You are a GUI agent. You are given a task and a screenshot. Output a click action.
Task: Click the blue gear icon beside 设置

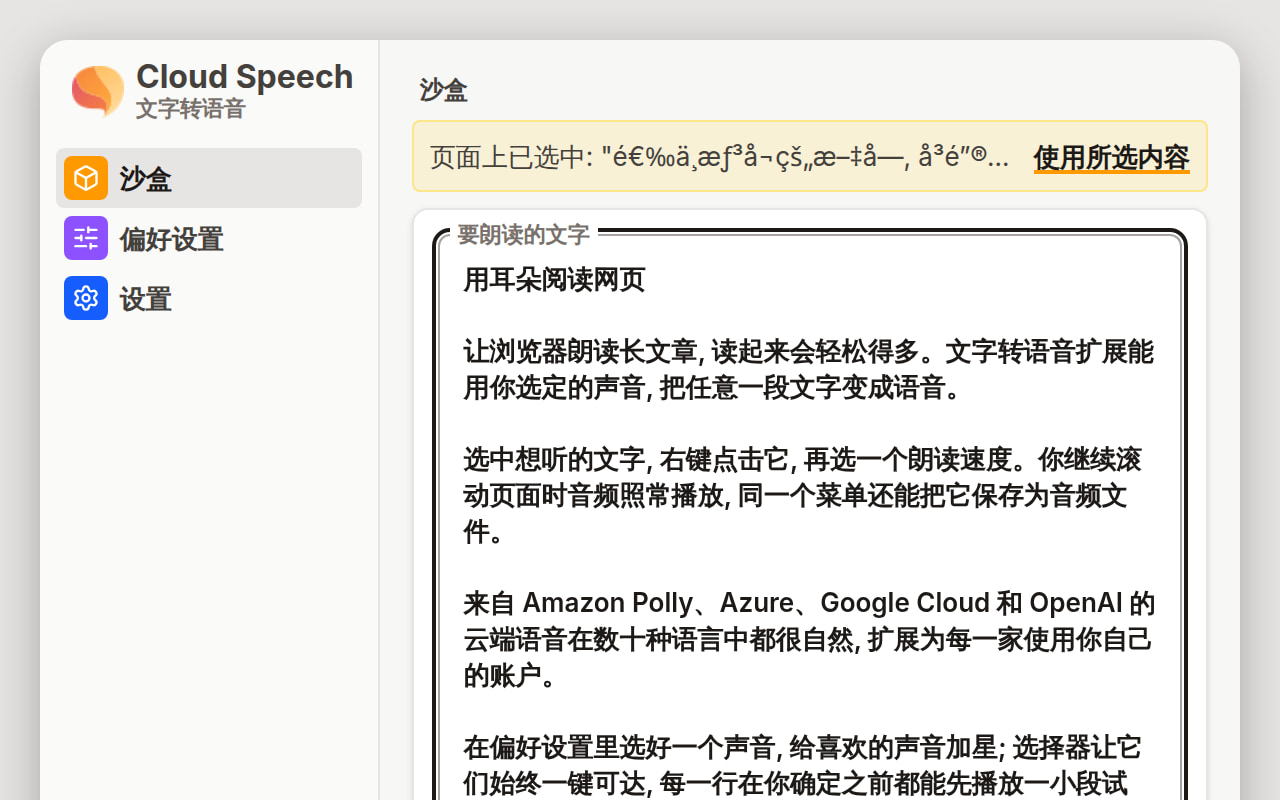pos(86,298)
